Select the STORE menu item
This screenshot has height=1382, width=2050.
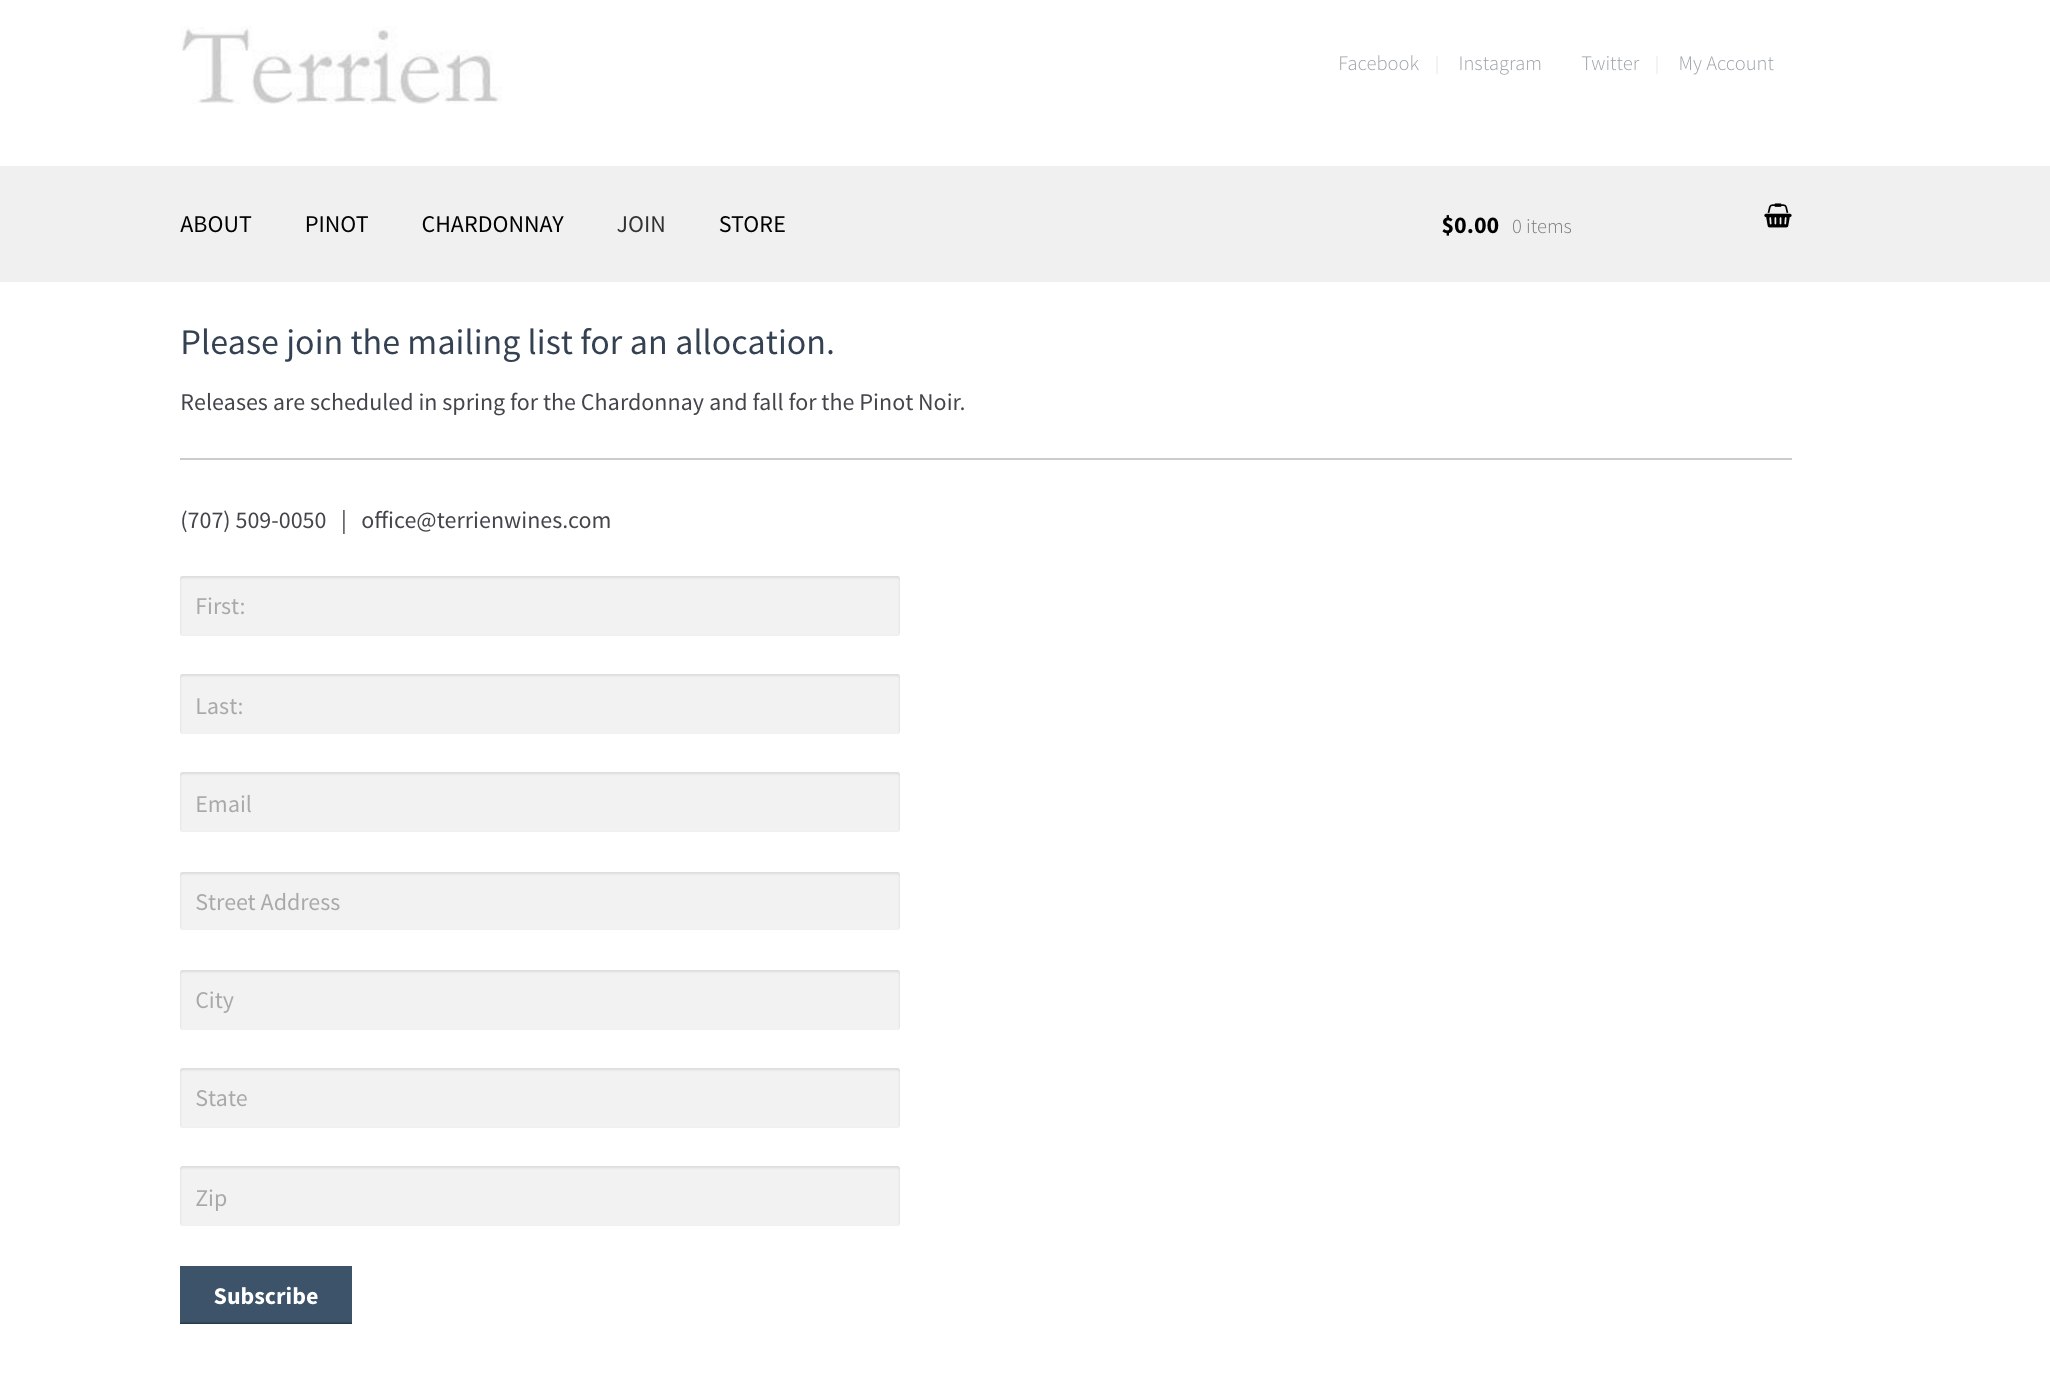[751, 222]
